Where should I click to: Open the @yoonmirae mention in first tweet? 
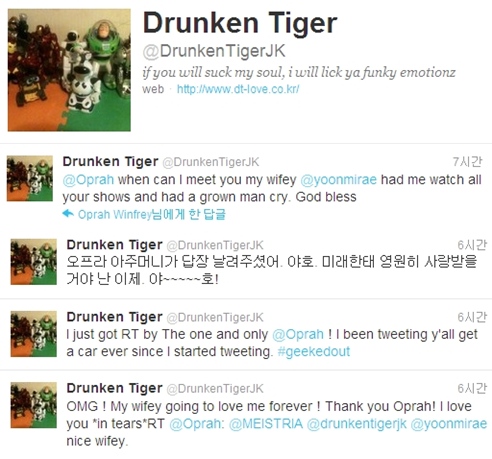point(338,180)
